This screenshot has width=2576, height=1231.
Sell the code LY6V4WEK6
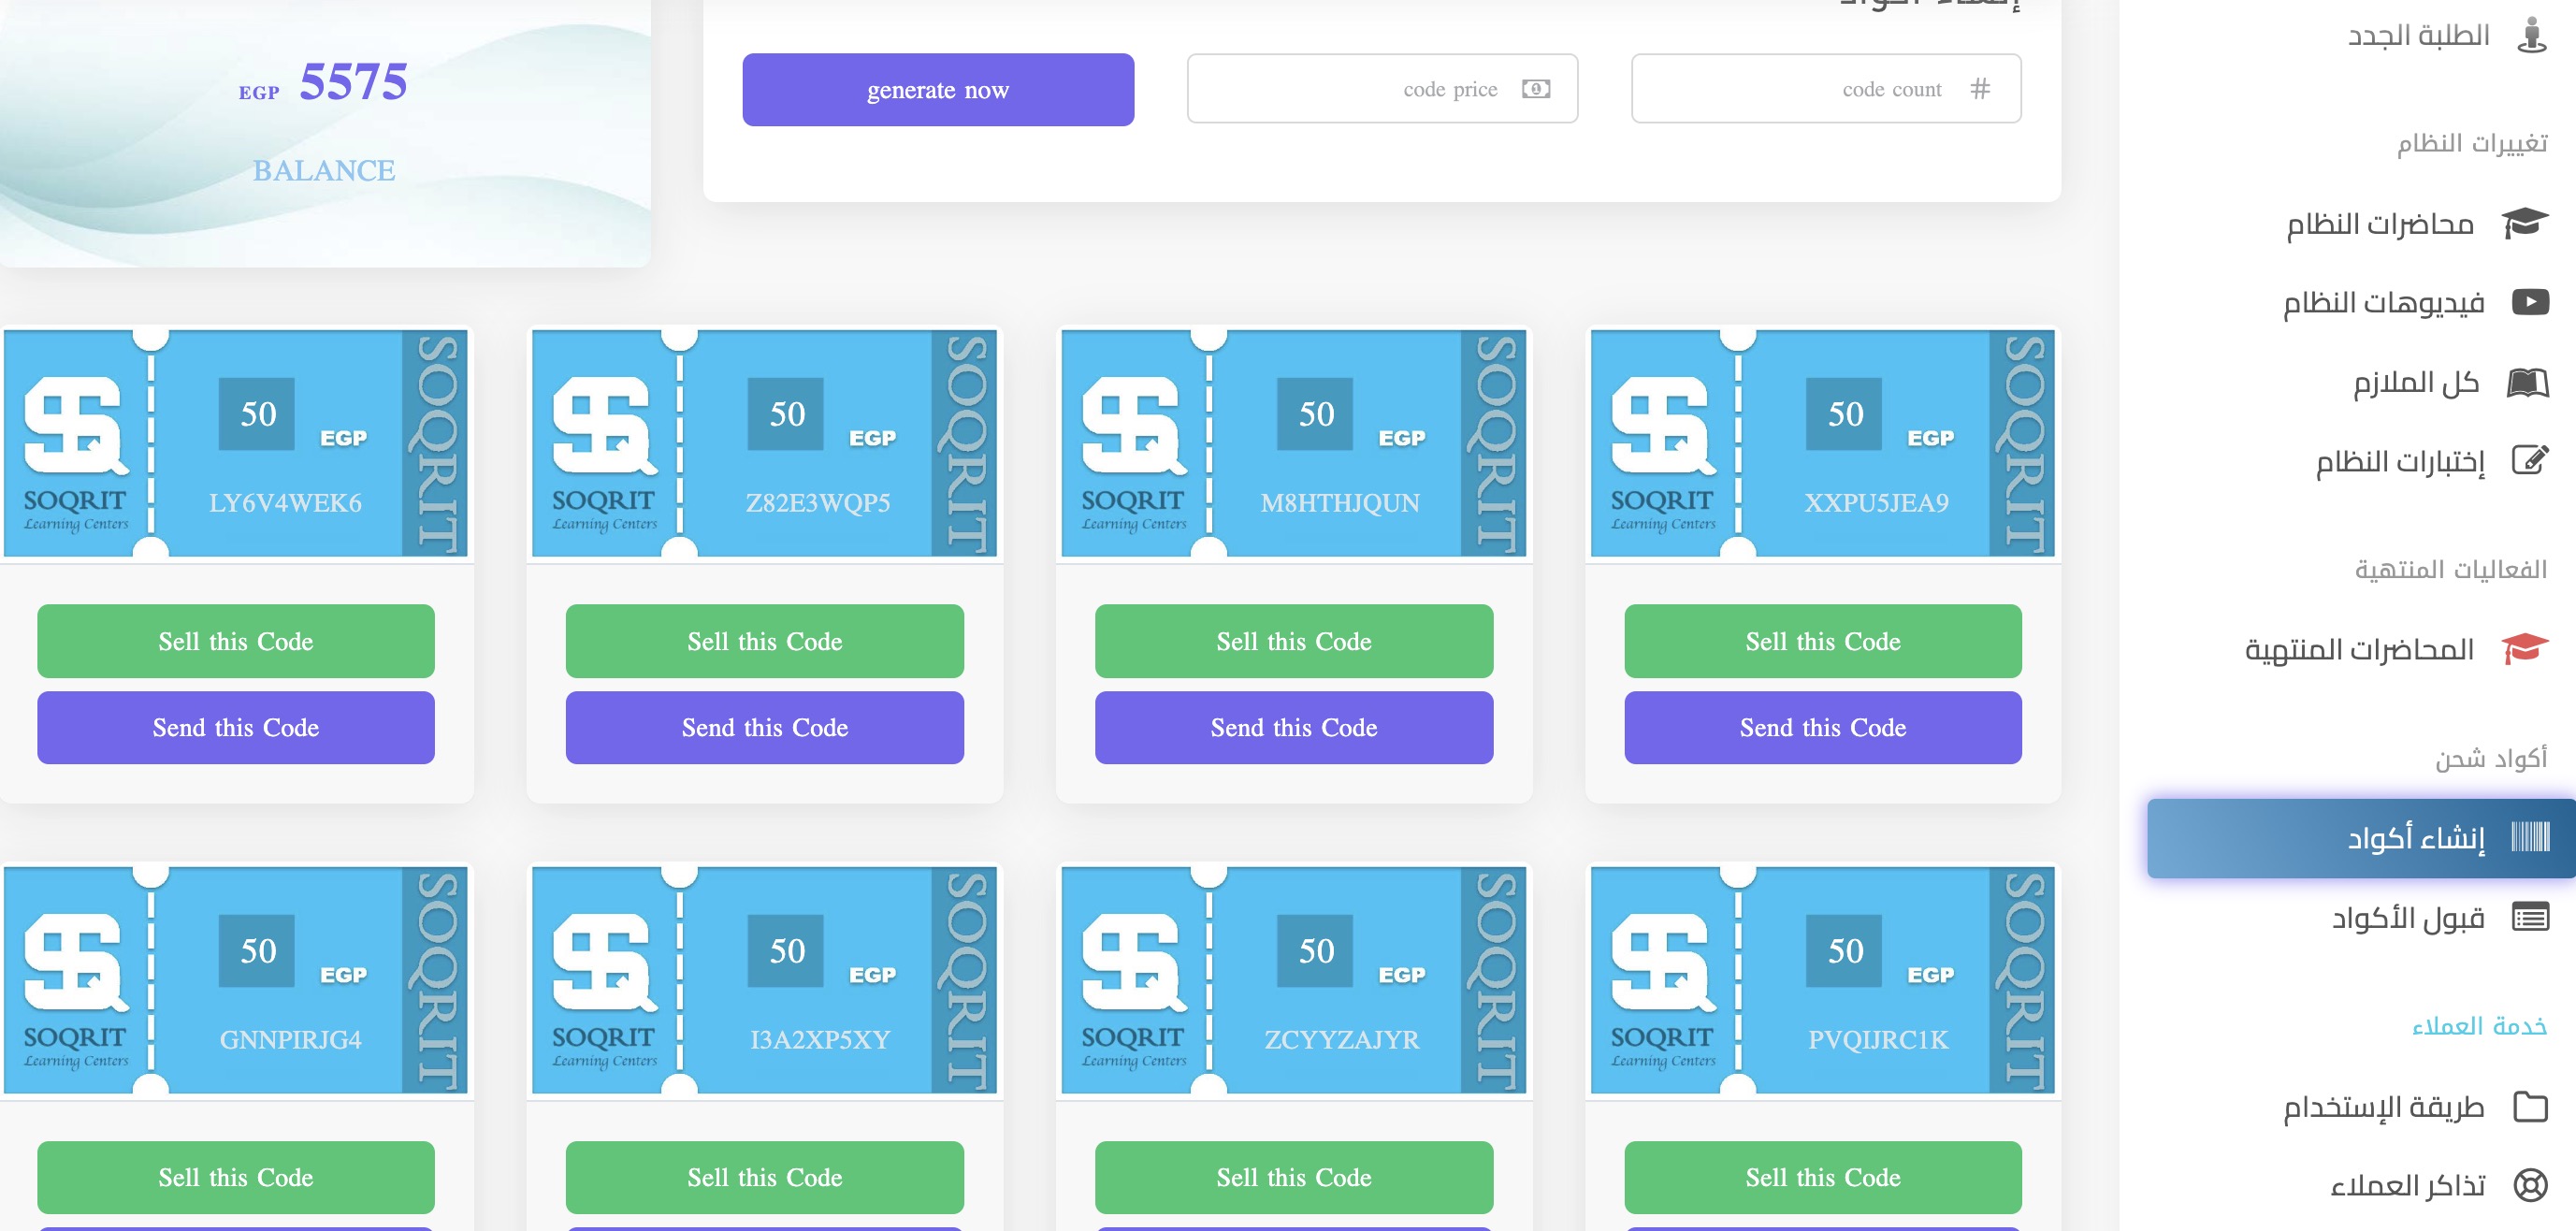point(236,641)
